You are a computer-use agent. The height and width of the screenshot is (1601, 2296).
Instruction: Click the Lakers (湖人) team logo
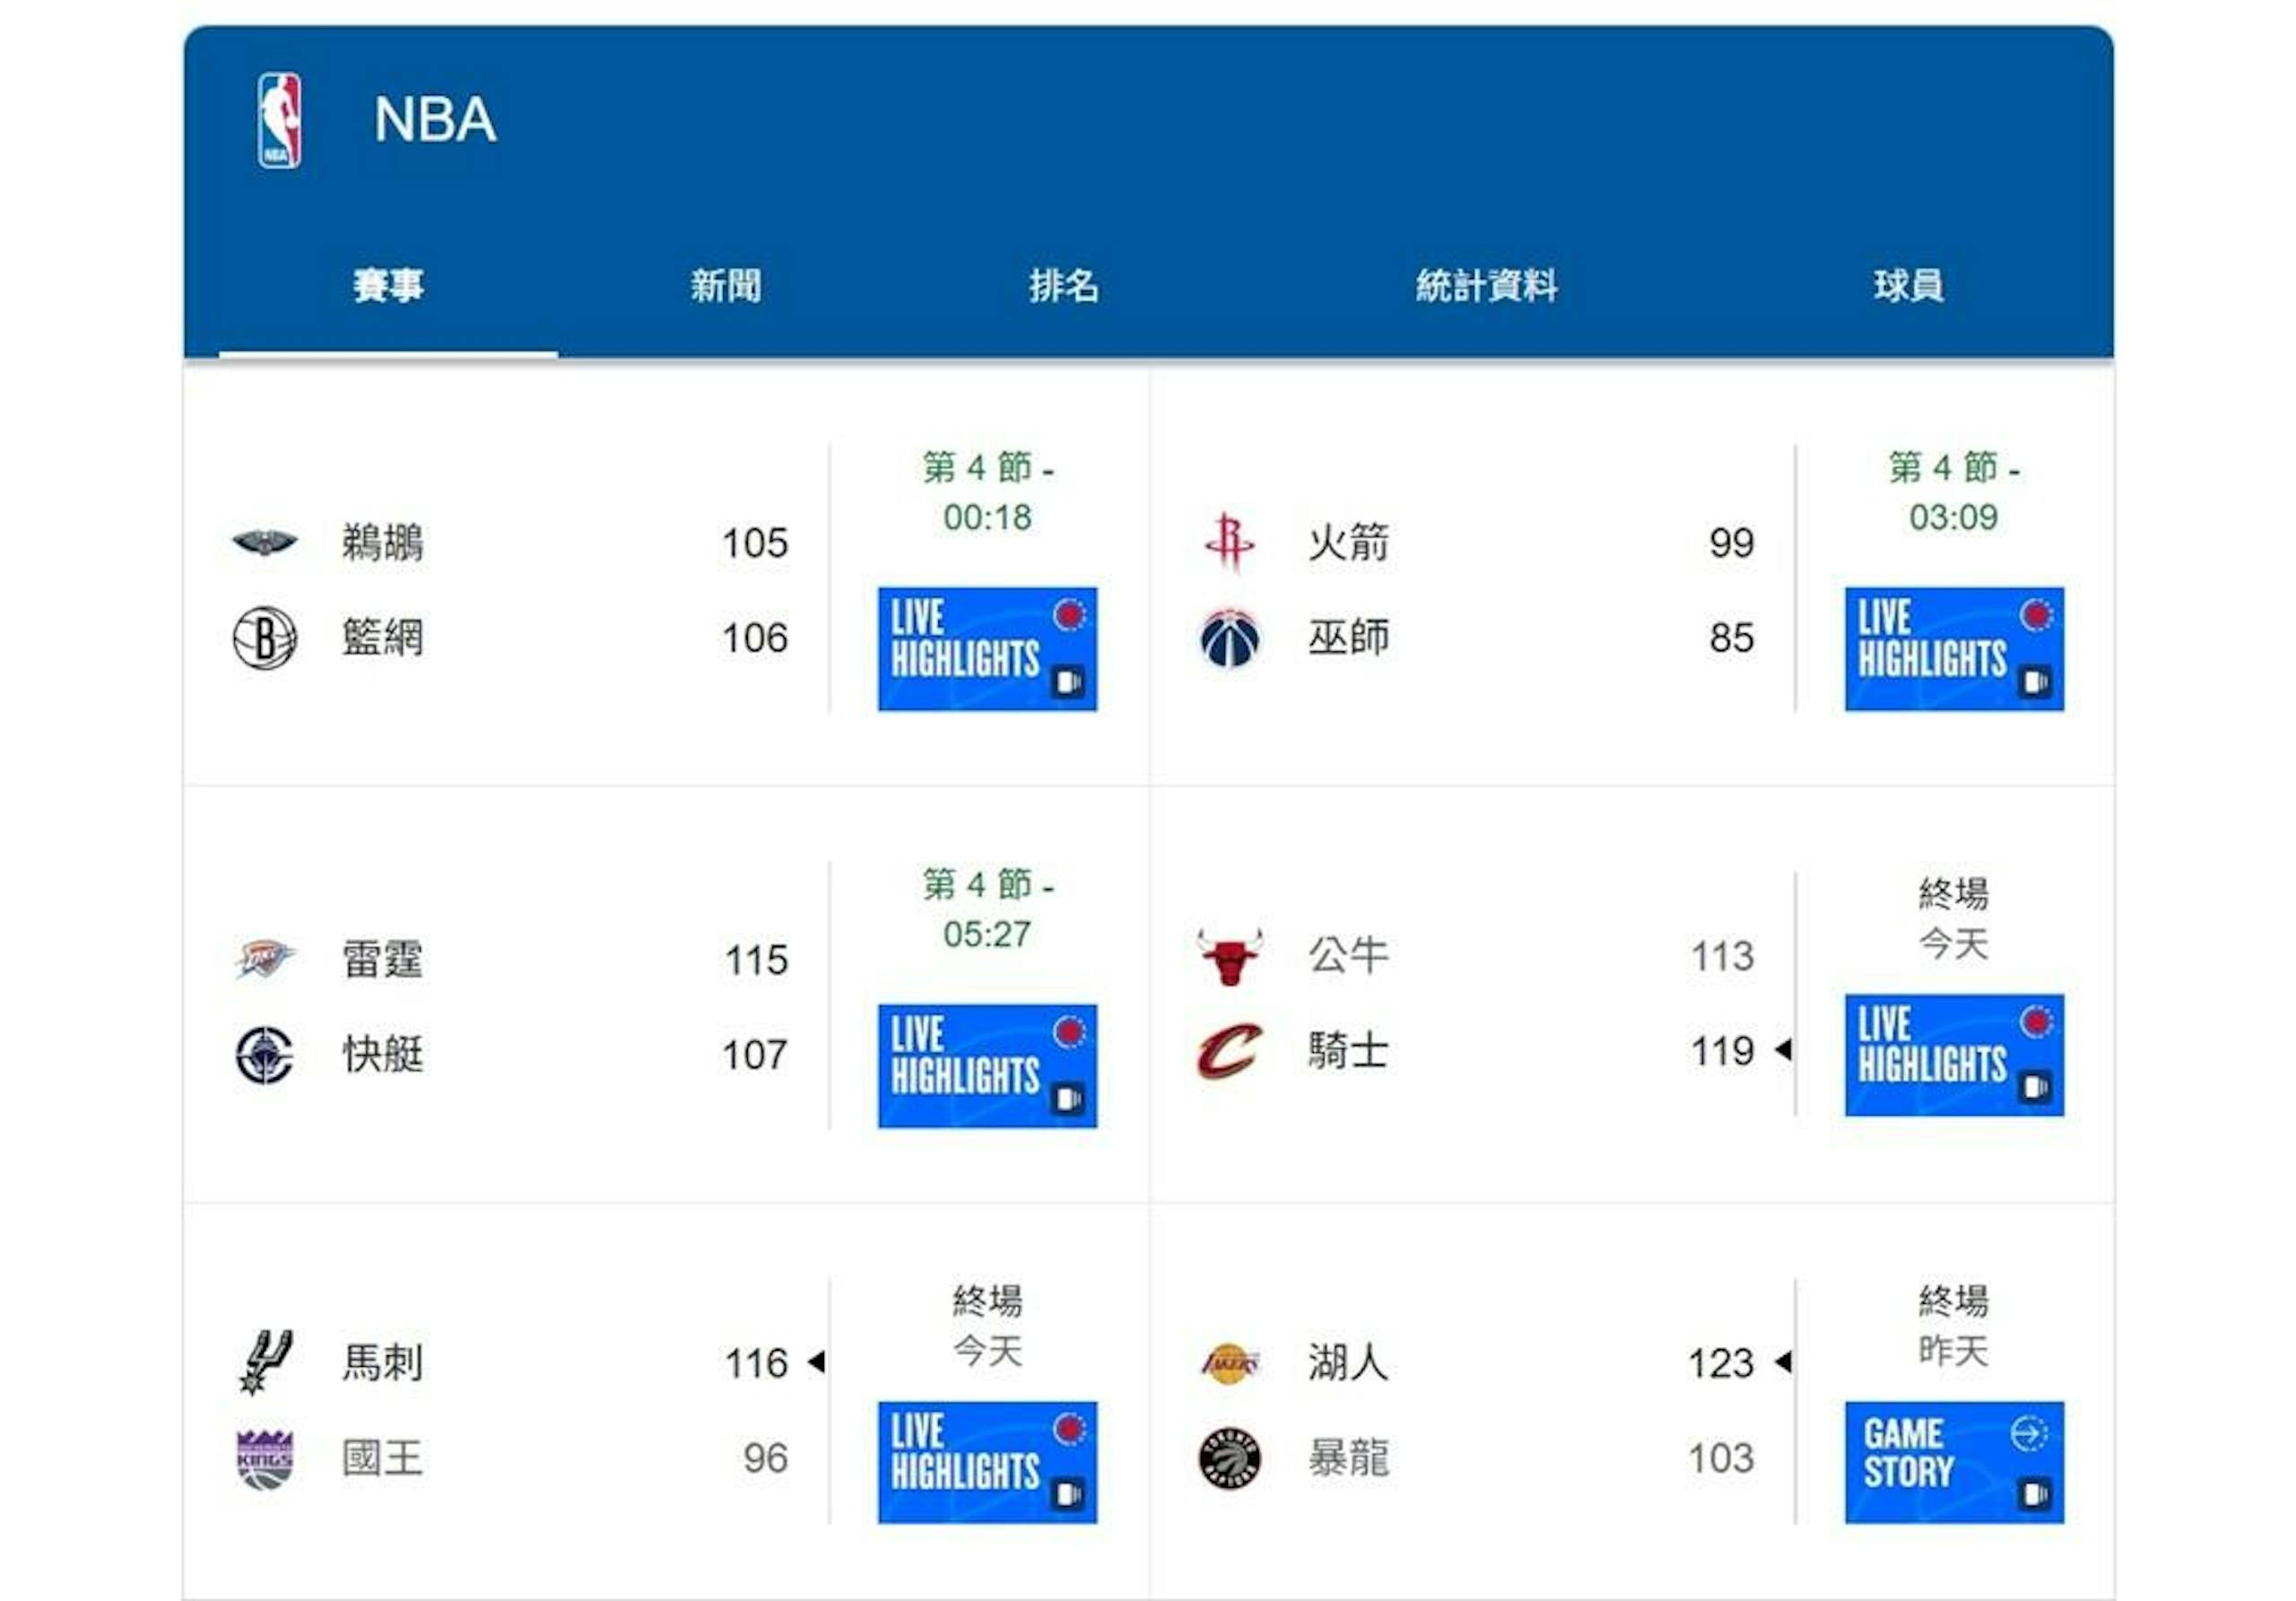tap(1230, 1363)
